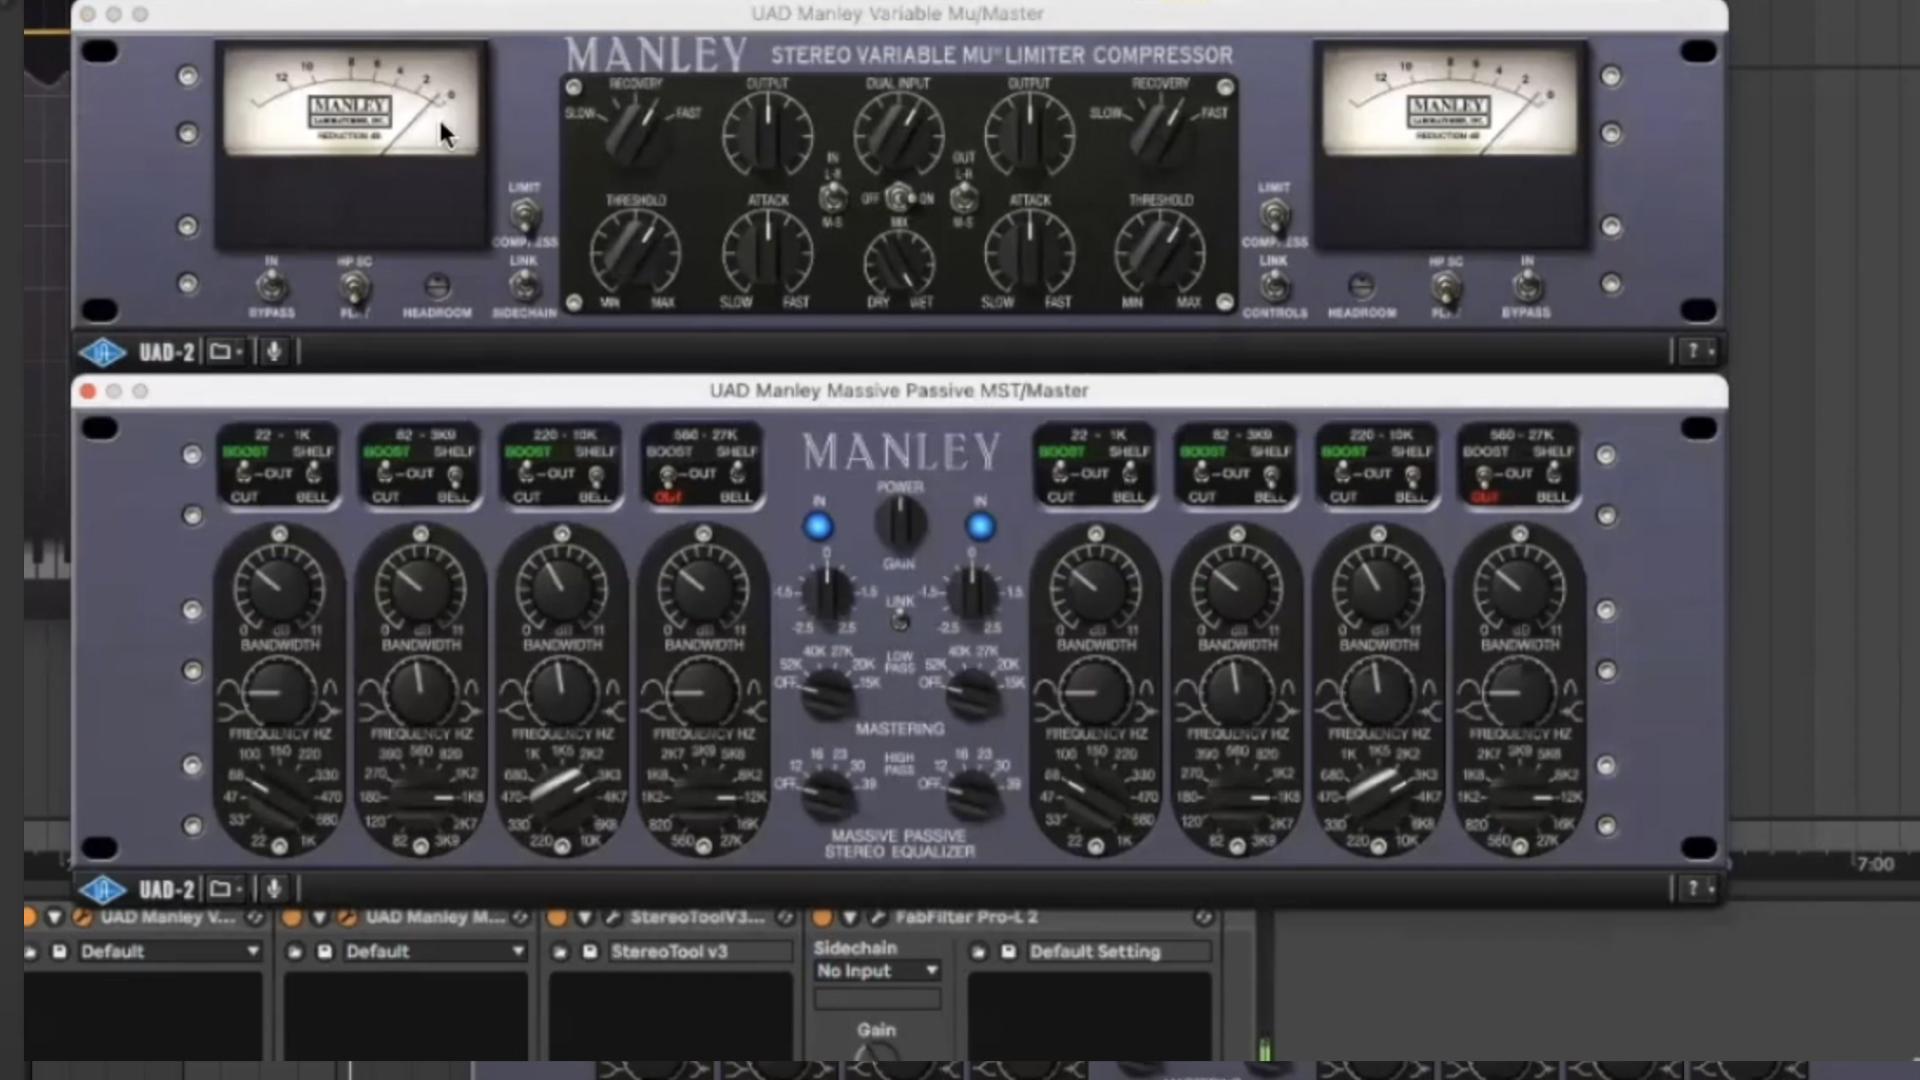Open Default preset dropdown on UAD Manley M
This screenshot has width=1920, height=1080.
point(434,952)
